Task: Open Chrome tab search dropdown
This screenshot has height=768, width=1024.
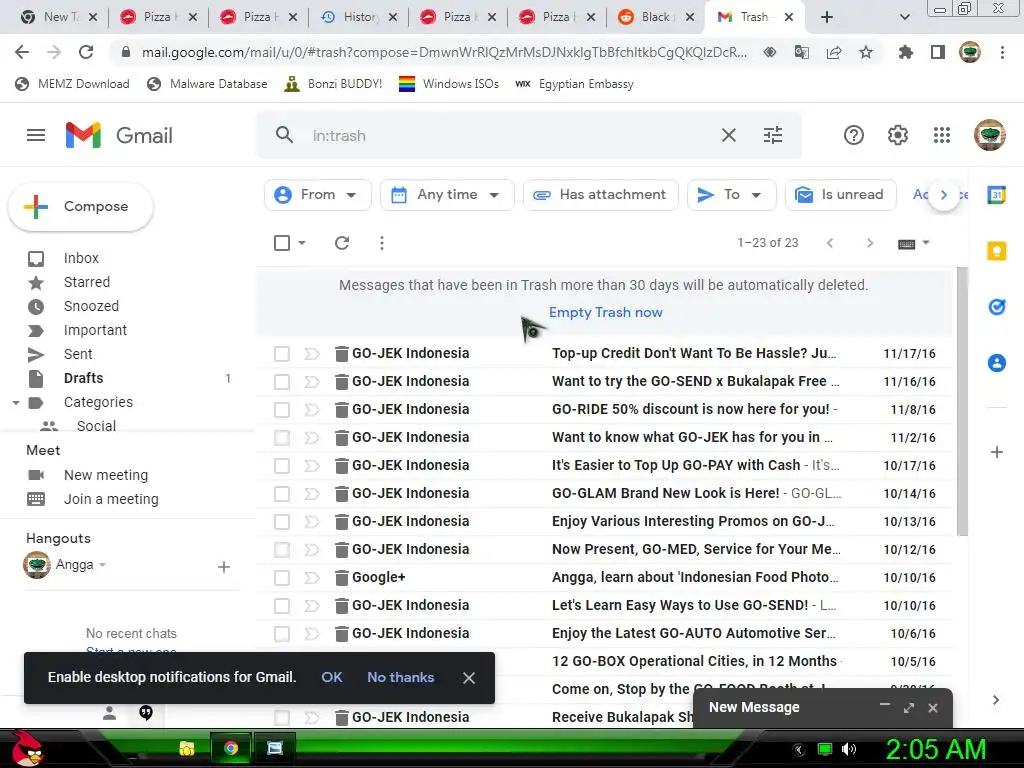Action: pyautogui.click(x=904, y=17)
